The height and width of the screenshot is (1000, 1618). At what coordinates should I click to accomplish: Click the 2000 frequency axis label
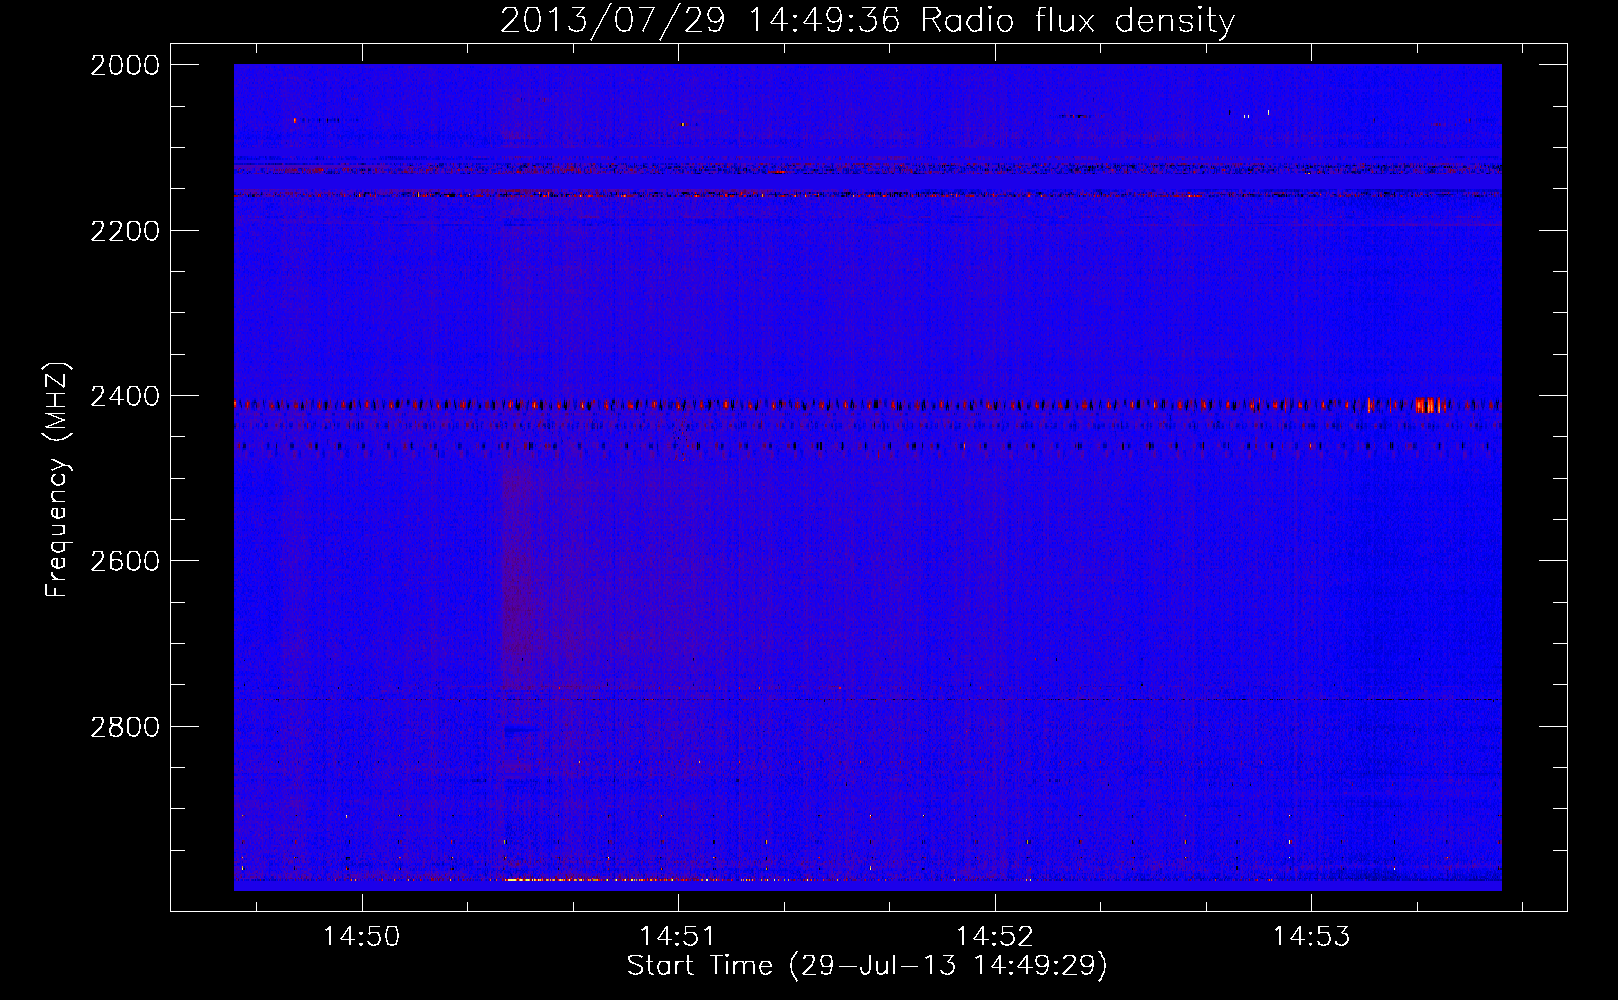[x=125, y=65]
